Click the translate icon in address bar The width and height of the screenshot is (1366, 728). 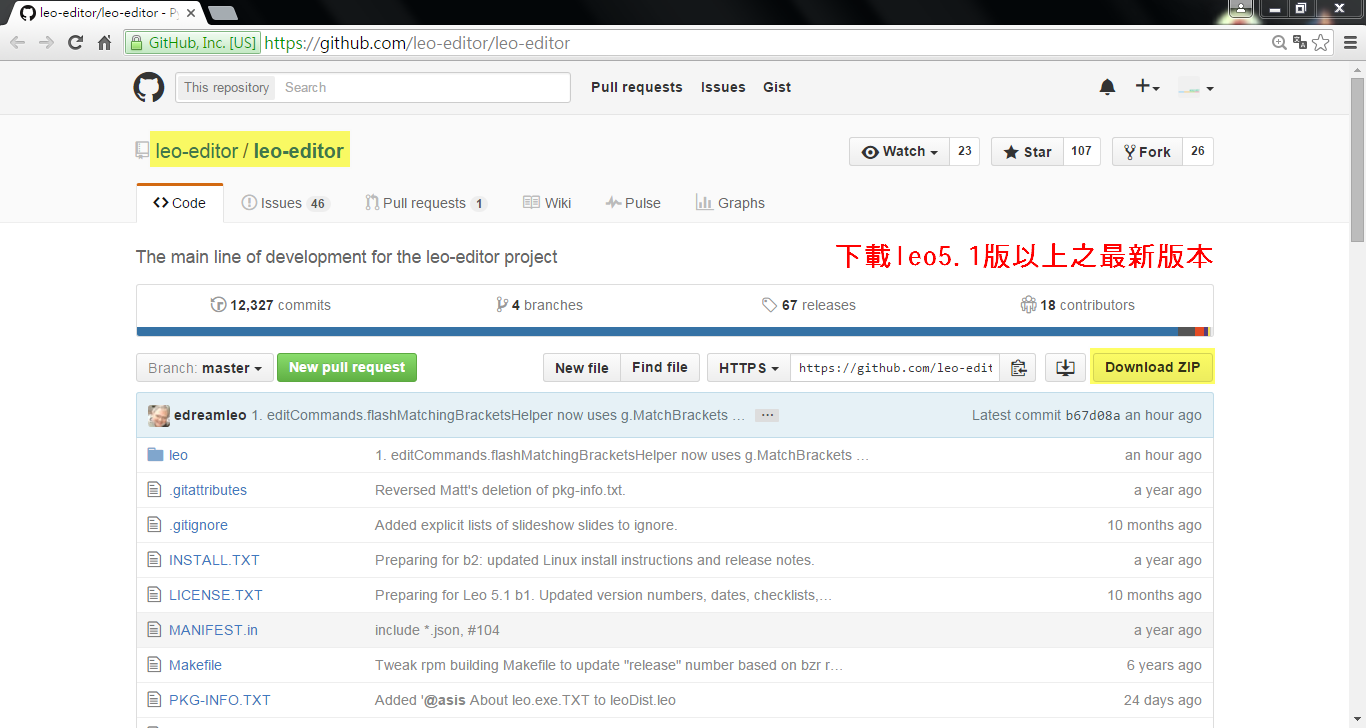[1300, 42]
